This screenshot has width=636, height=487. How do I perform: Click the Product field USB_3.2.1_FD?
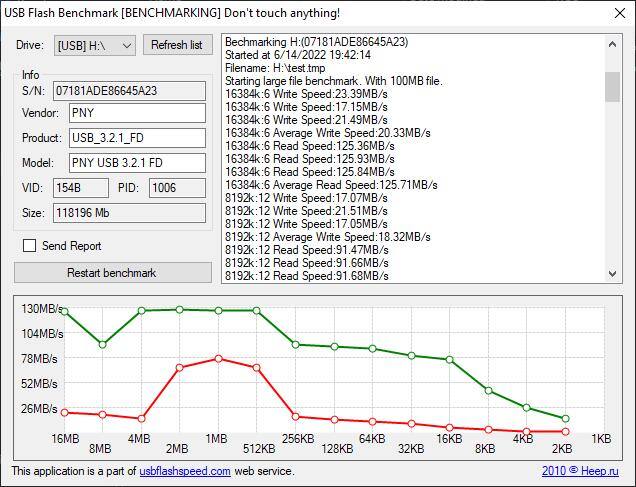pos(137,138)
